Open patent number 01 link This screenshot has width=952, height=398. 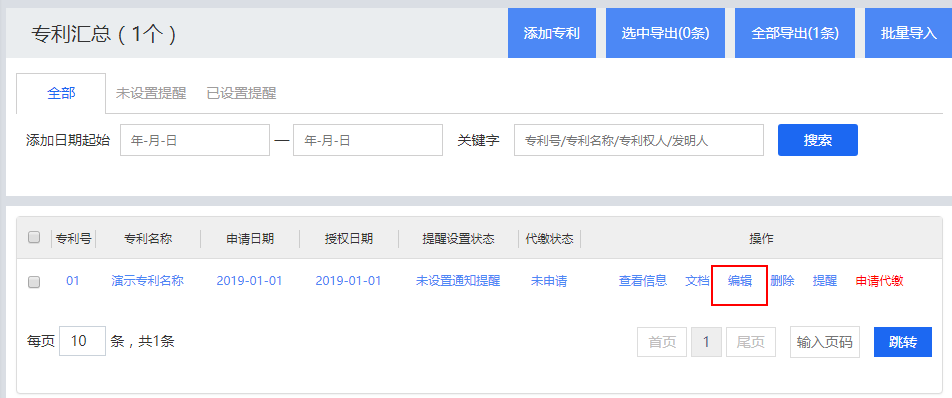73,281
